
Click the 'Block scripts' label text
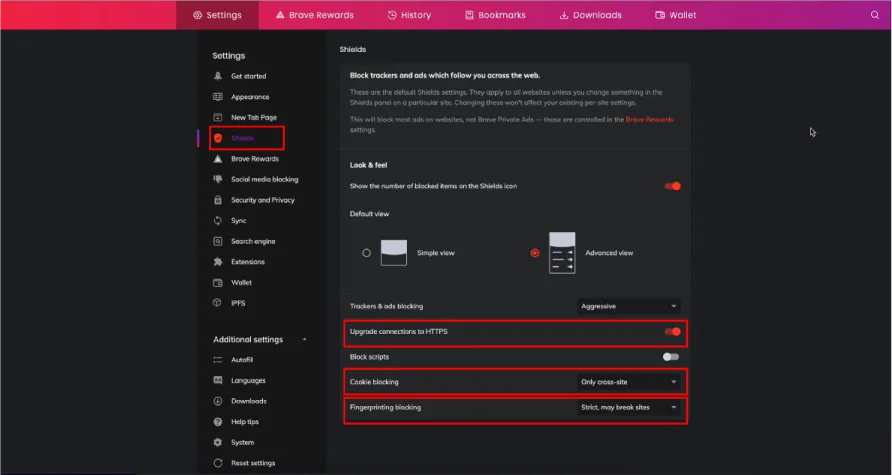click(x=369, y=357)
